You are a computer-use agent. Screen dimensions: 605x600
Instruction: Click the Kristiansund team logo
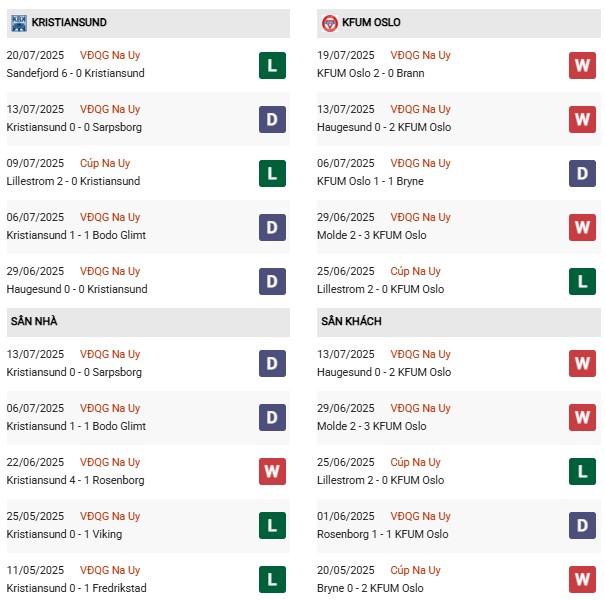click(18, 22)
